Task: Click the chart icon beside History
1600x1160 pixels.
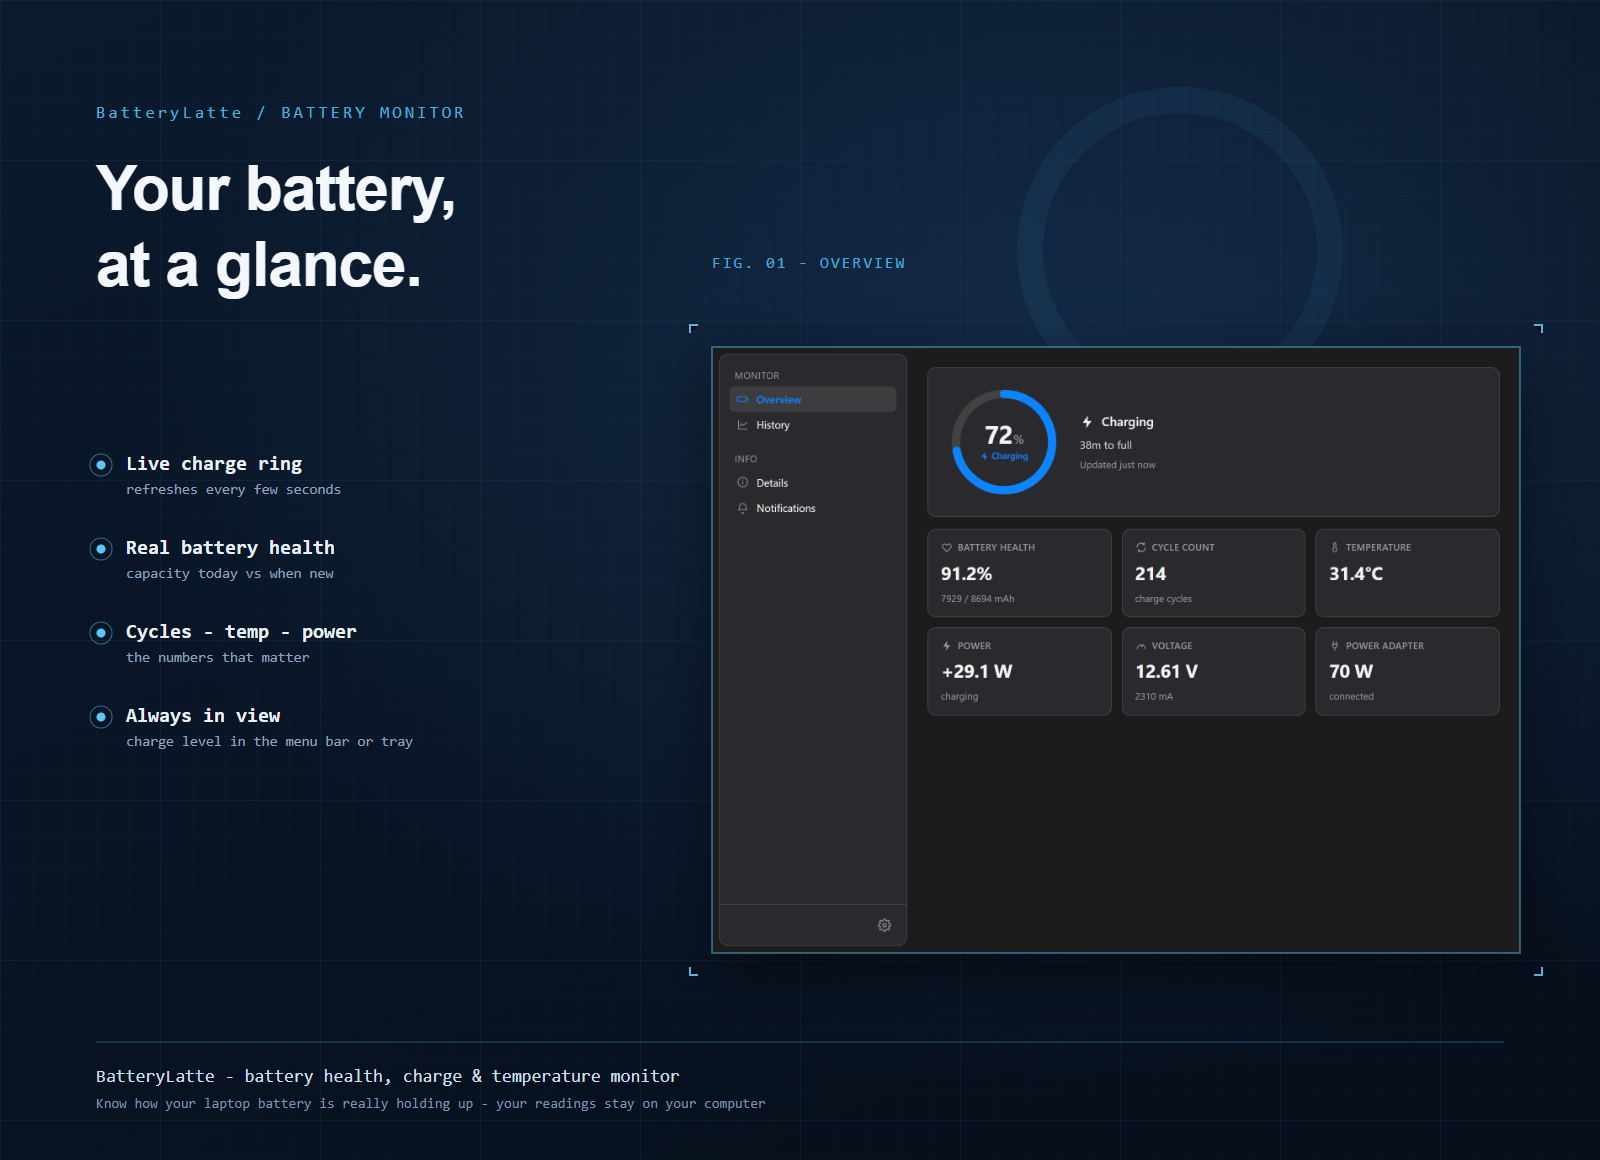Action: point(743,425)
